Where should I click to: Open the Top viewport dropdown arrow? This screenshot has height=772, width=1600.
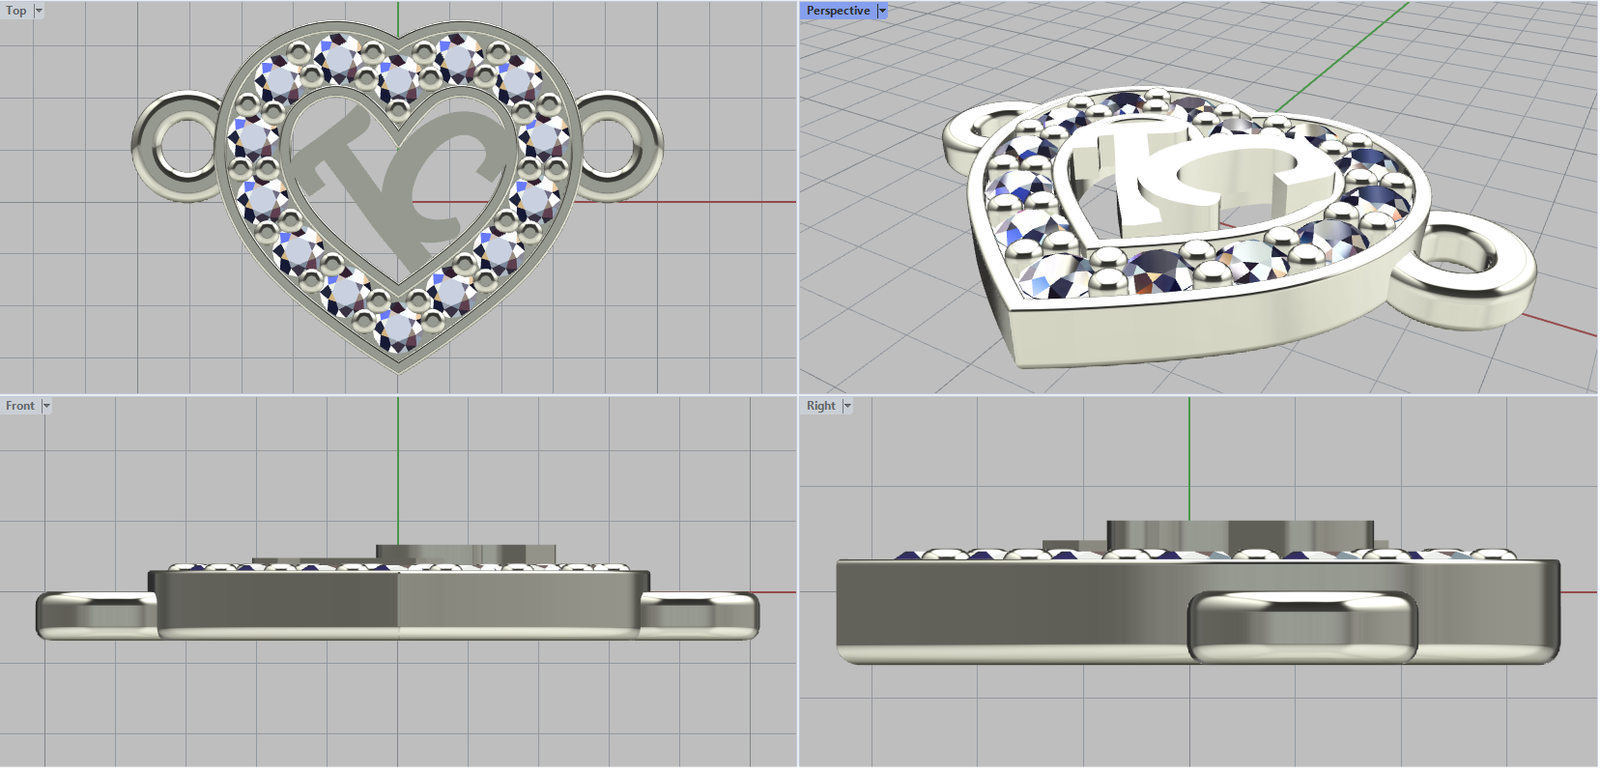tap(39, 11)
